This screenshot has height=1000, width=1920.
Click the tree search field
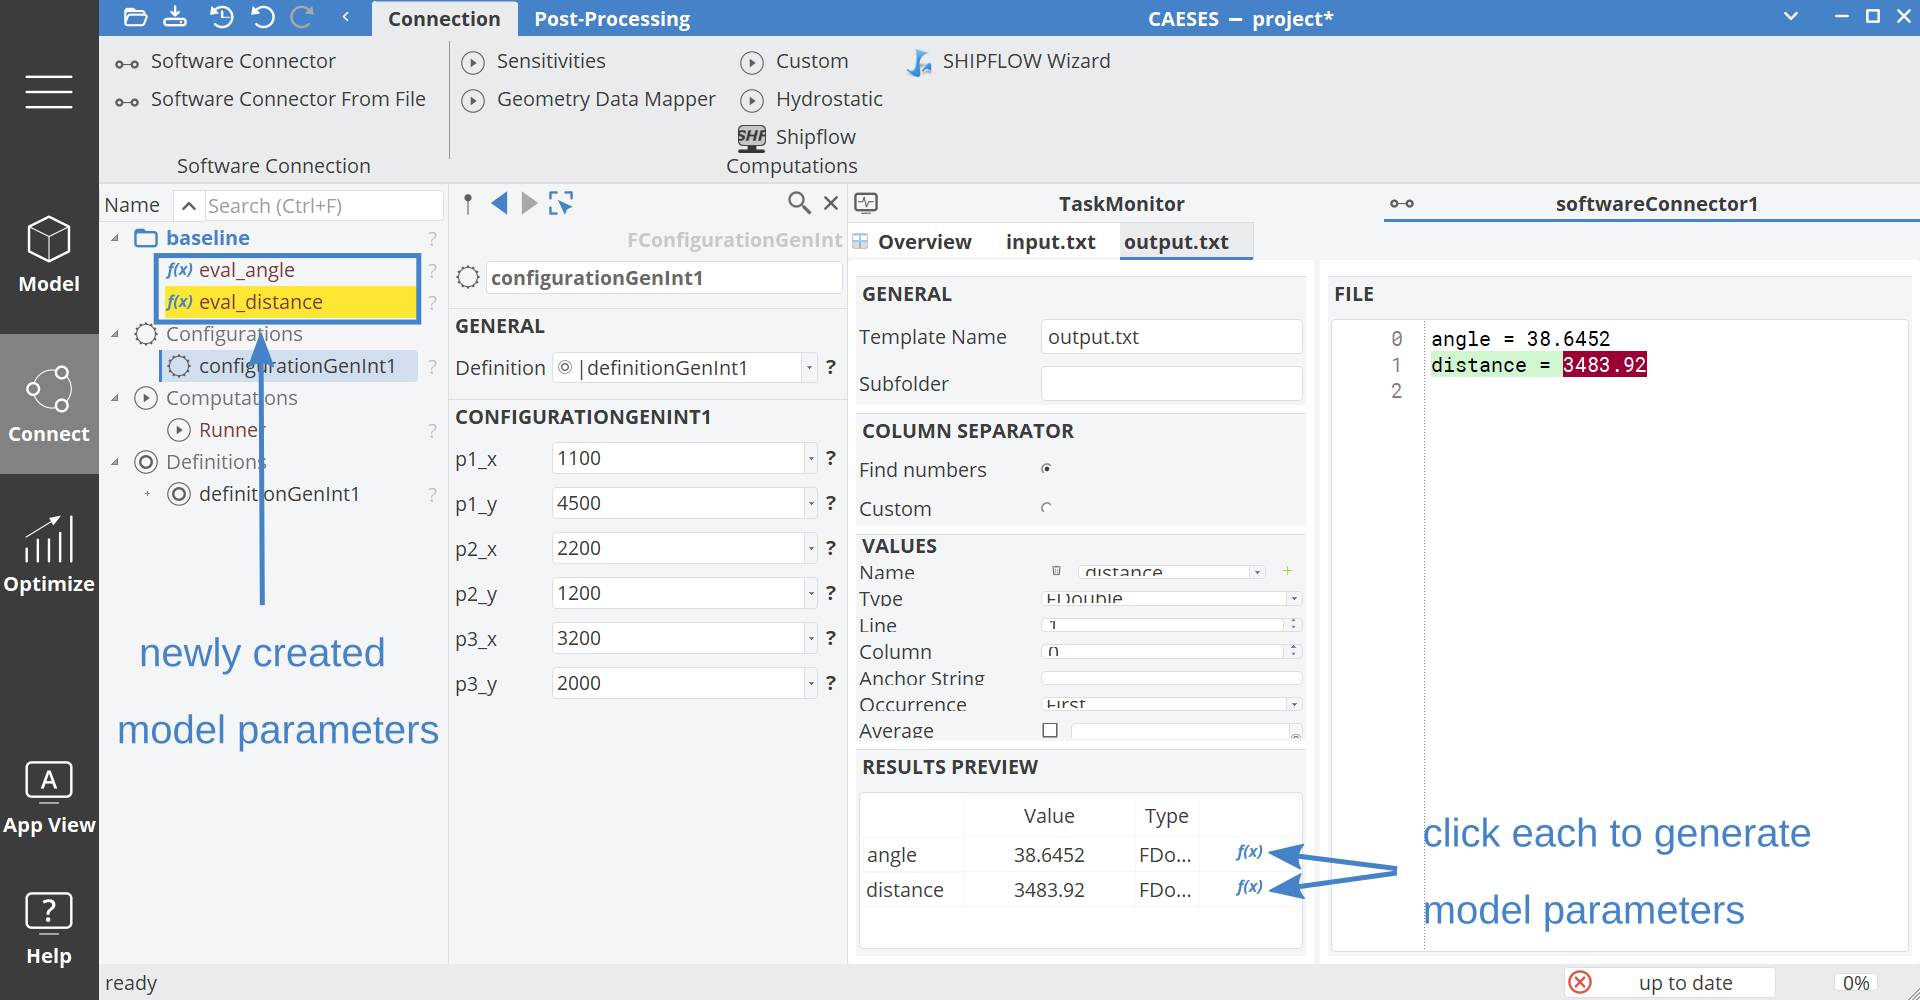click(x=323, y=206)
